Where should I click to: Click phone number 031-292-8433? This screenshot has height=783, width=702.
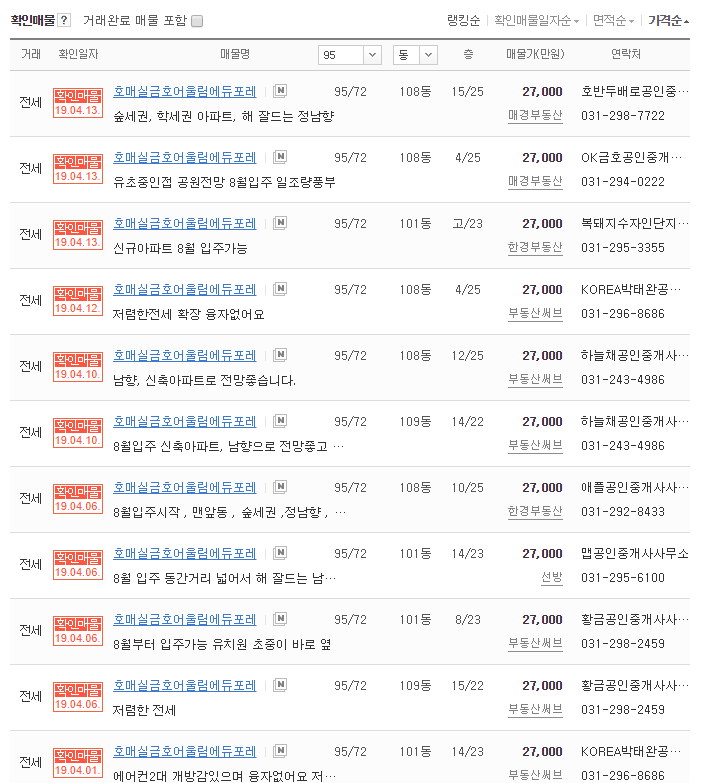tap(623, 512)
